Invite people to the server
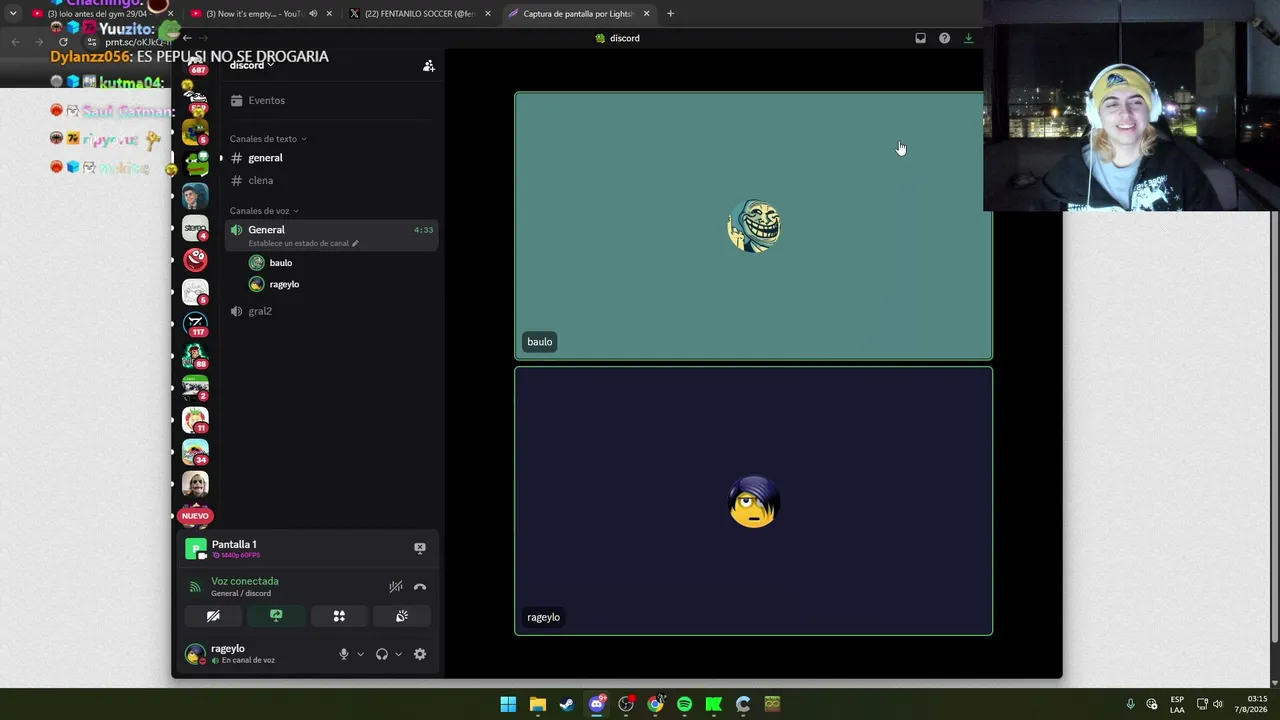 coord(429,66)
